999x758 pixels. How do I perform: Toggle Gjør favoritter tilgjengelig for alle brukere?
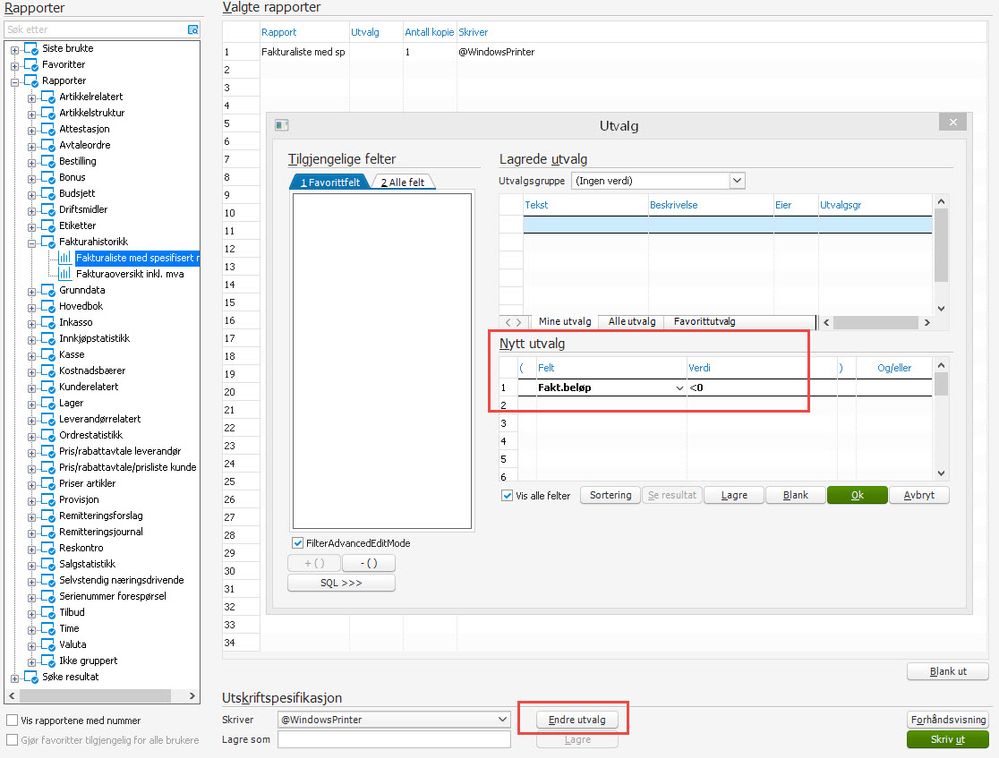[x=12, y=740]
